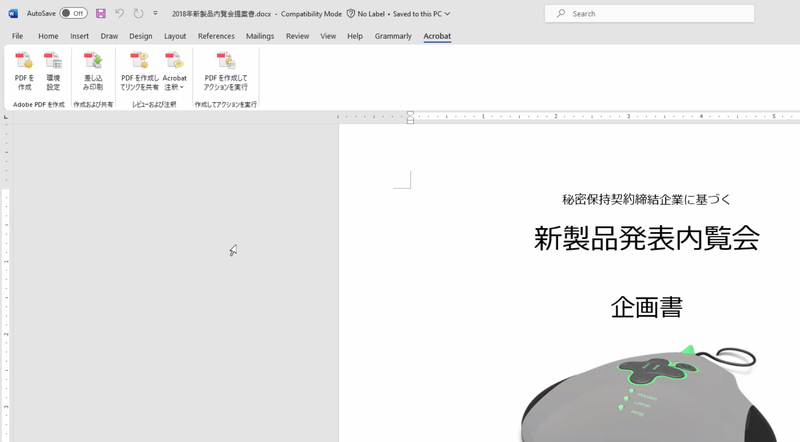This screenshot has width=800, height=442.
Task: Open the Help tab
Action: [355, 36]
